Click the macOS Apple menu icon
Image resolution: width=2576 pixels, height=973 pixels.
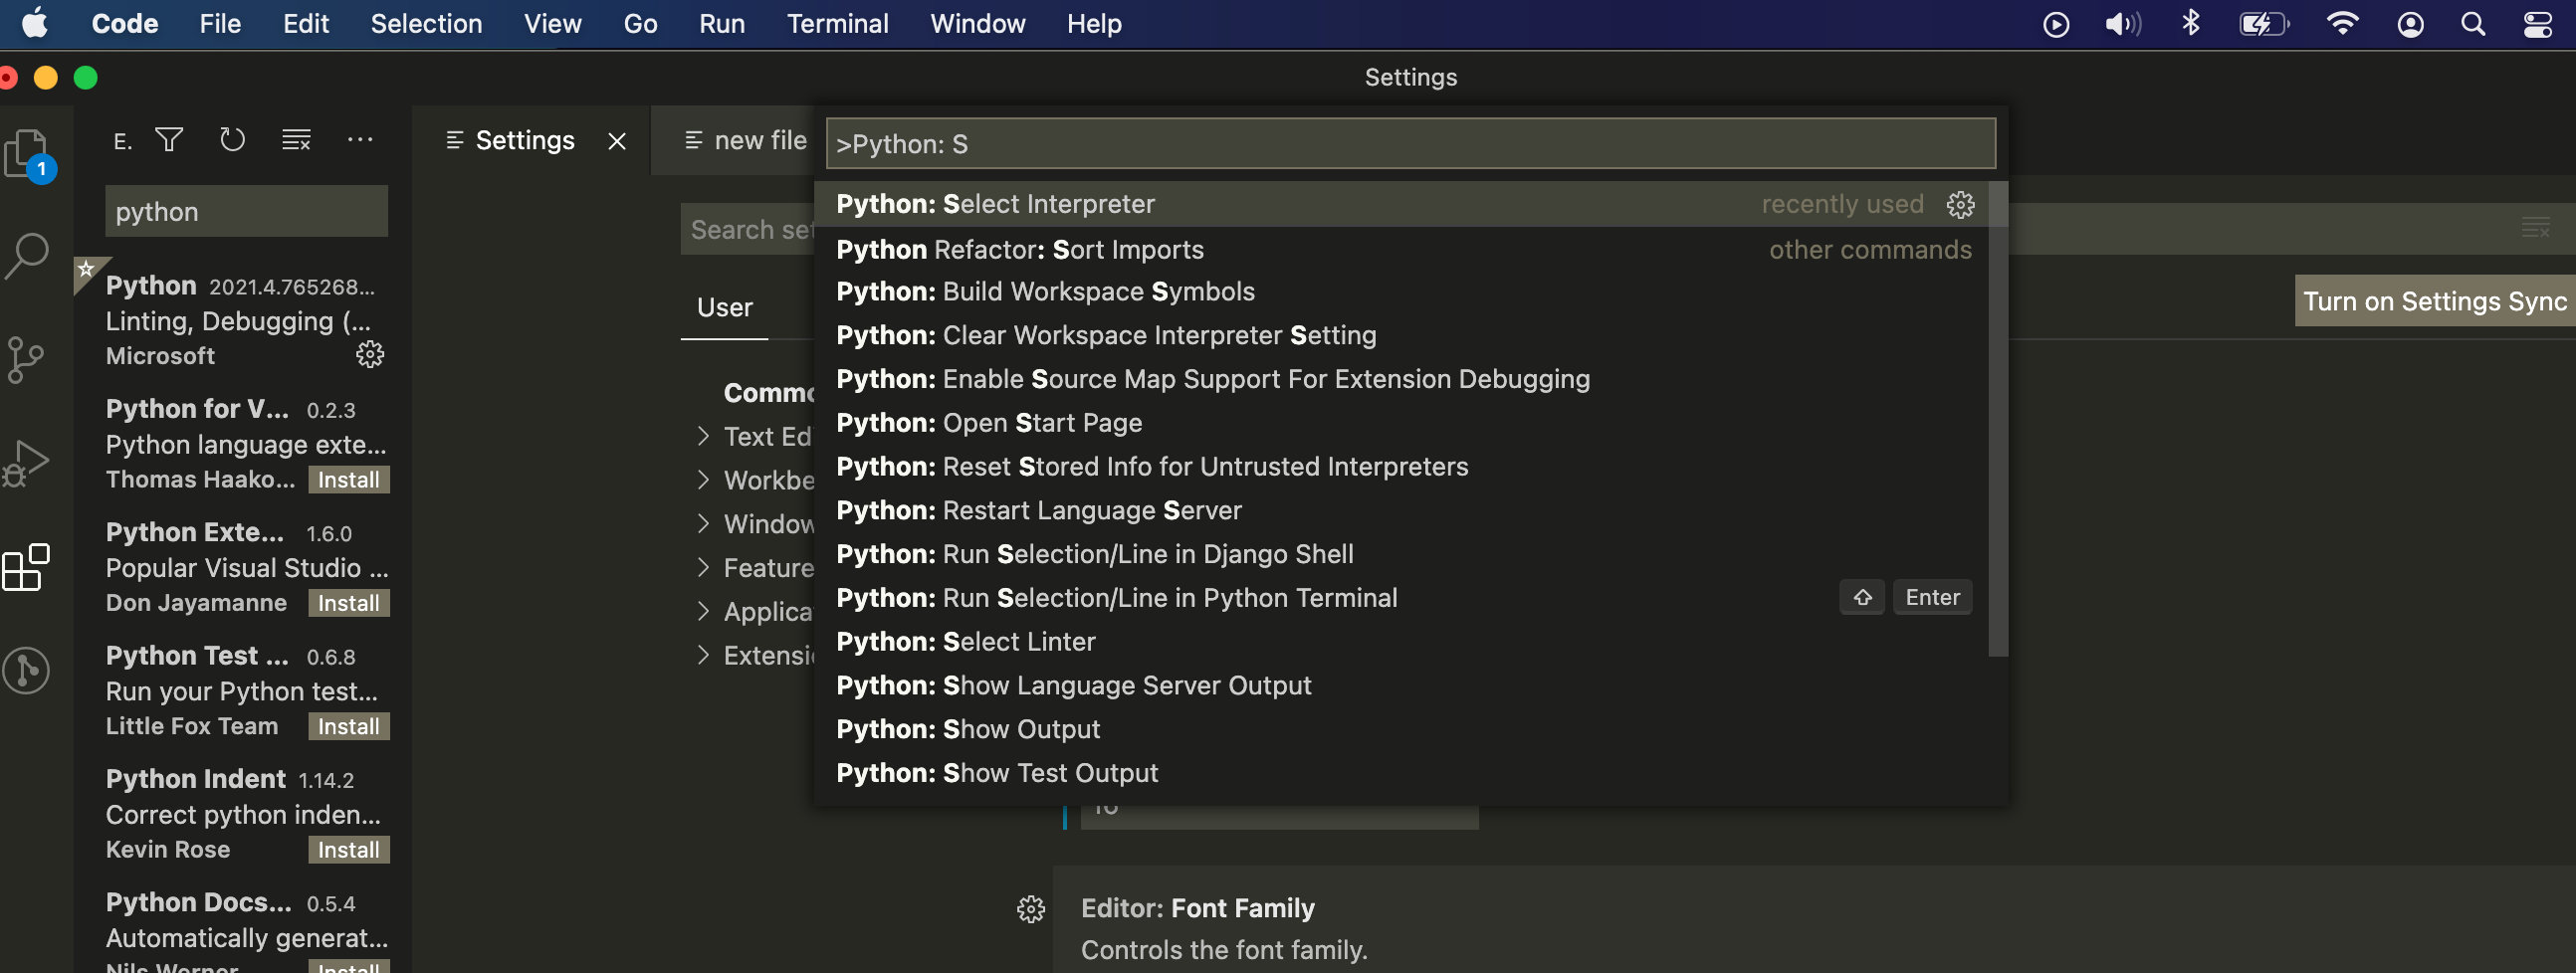coord(35,23)
